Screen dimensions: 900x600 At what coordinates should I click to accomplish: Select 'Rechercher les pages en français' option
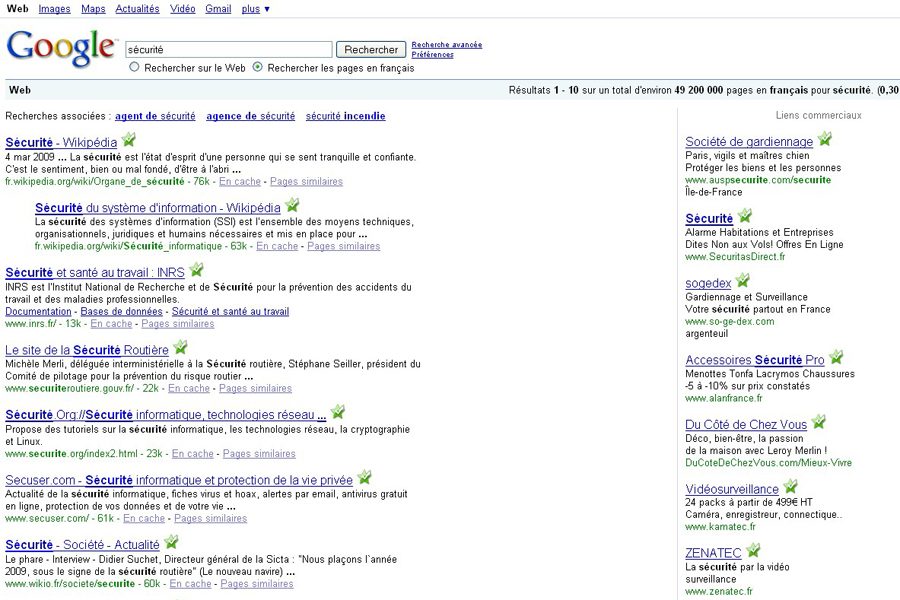coord(258,68)
